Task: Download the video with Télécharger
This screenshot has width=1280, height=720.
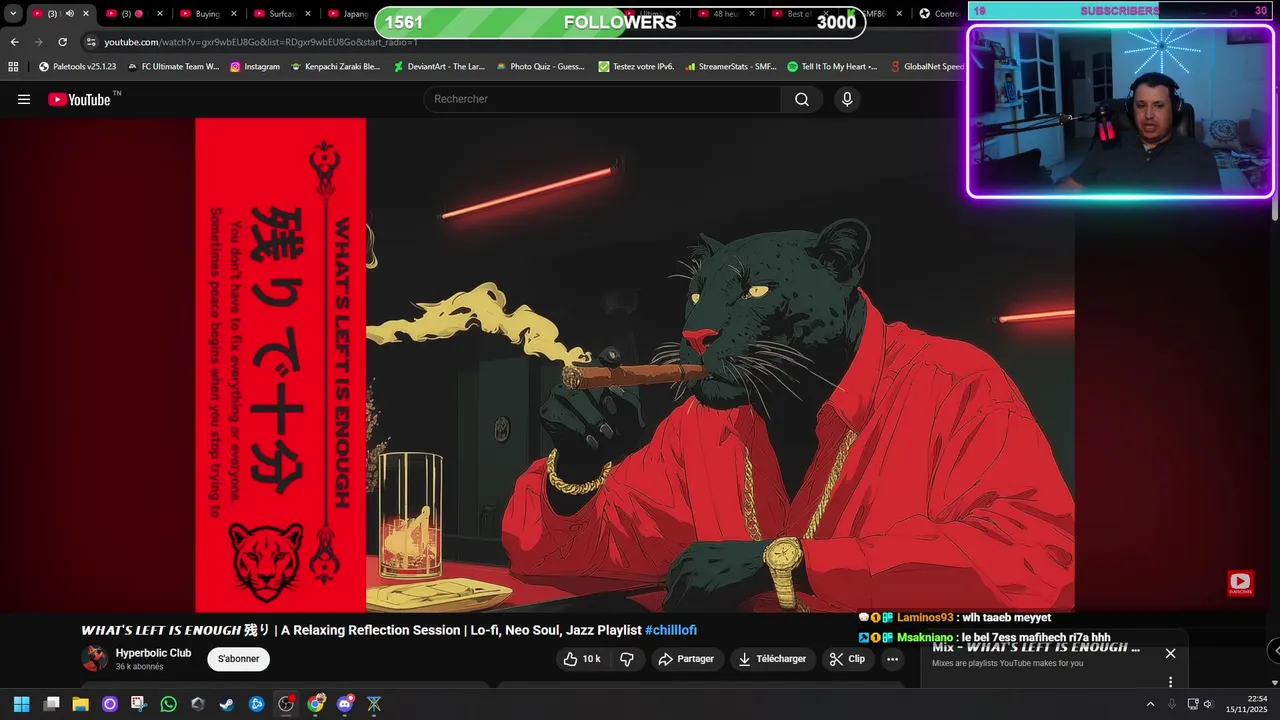Action: click(772, 659)
